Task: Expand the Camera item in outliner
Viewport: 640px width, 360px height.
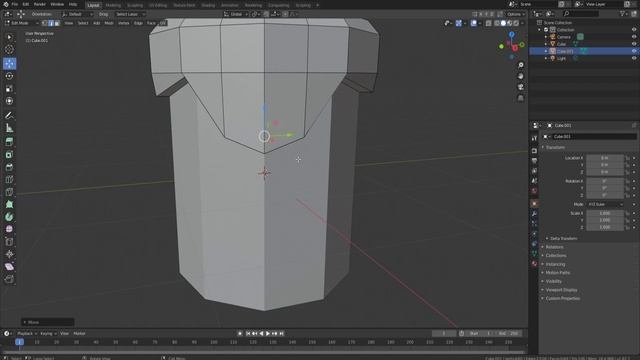Action: pyautogui.click(x=546, y=37)
